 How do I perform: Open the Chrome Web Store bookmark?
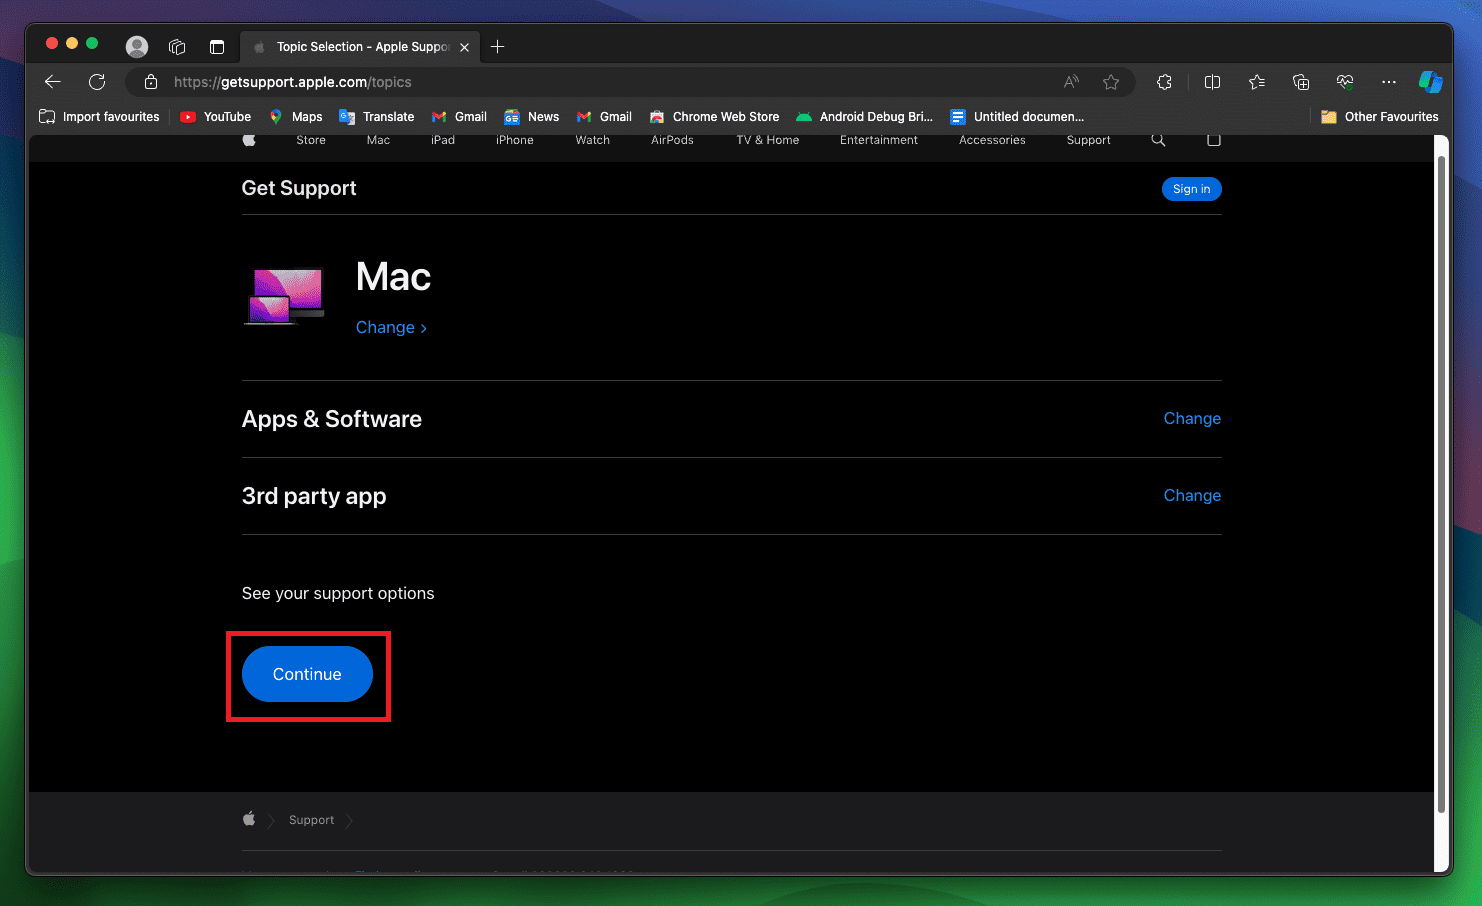coord(714,117)
